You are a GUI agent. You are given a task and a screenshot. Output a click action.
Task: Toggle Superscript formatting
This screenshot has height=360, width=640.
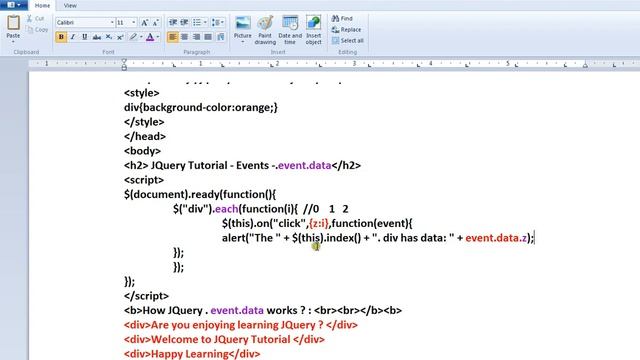point(120,37)
